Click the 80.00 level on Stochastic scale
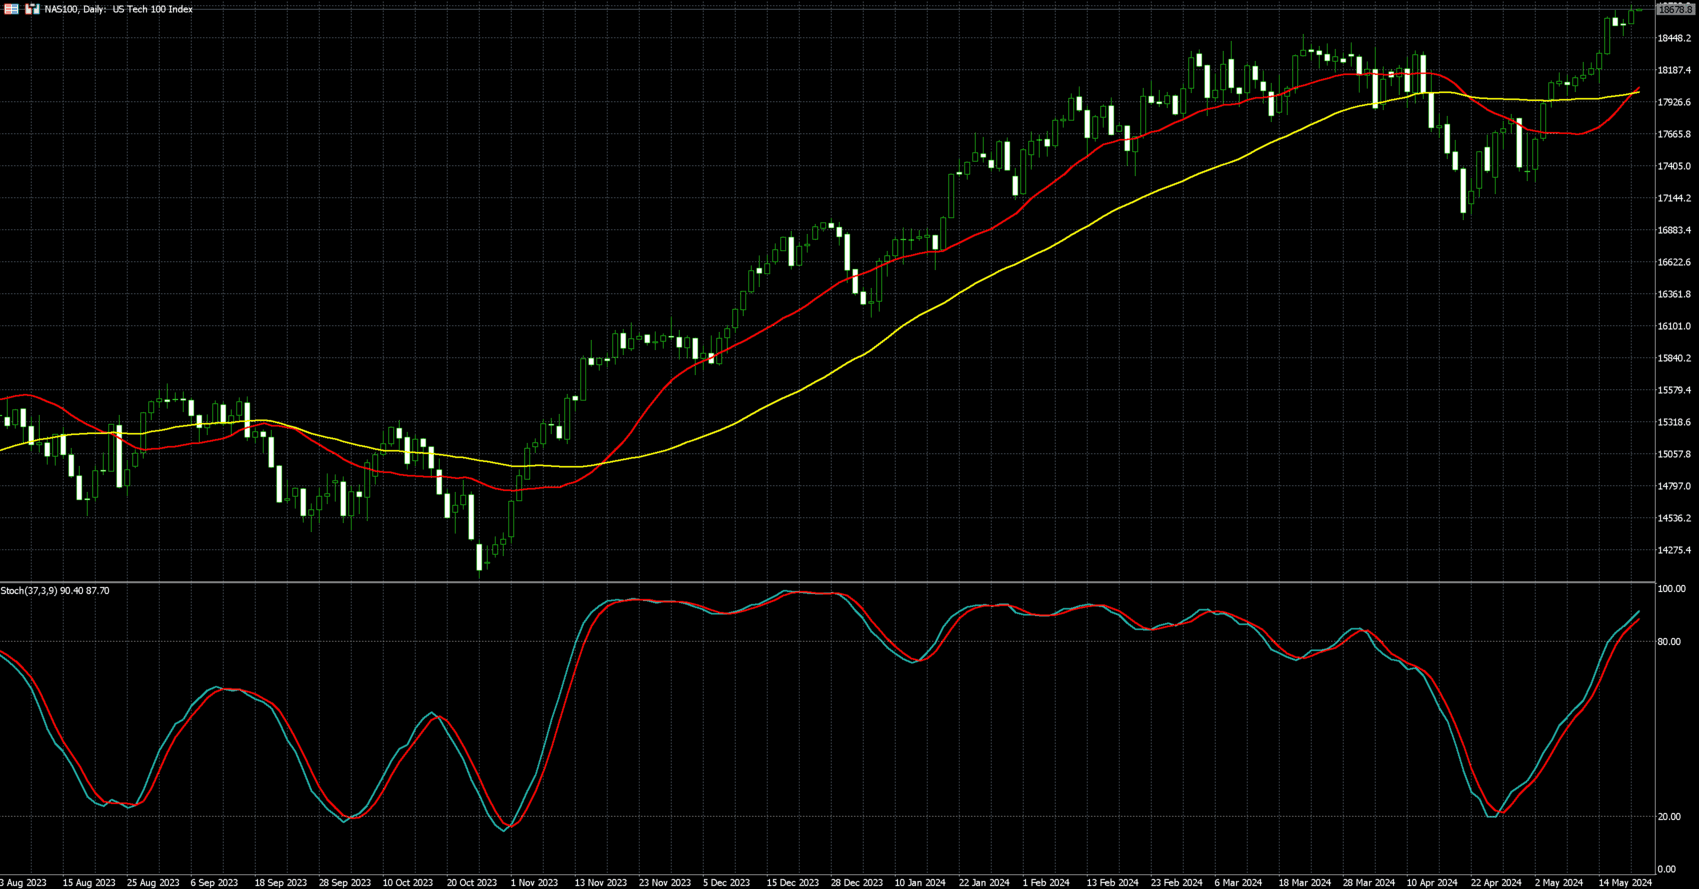The image size is (1699, 889). click(1669, 642)
